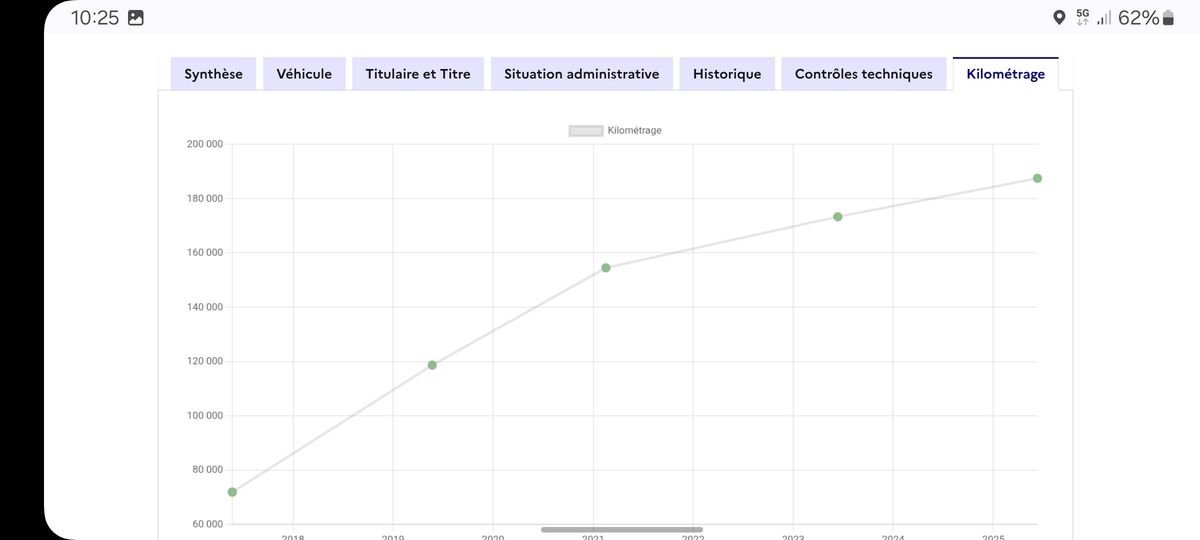
Task: Open the Contrôles techniques tab
Action: coord(864,74)
